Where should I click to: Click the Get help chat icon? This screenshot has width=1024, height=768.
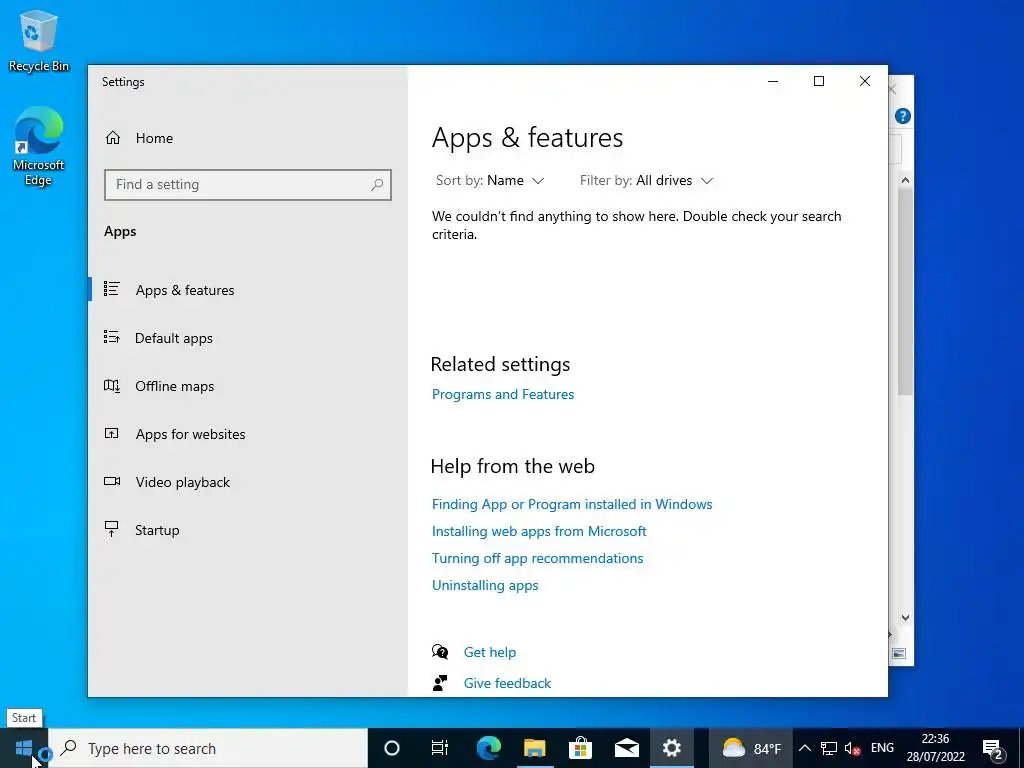440,652
